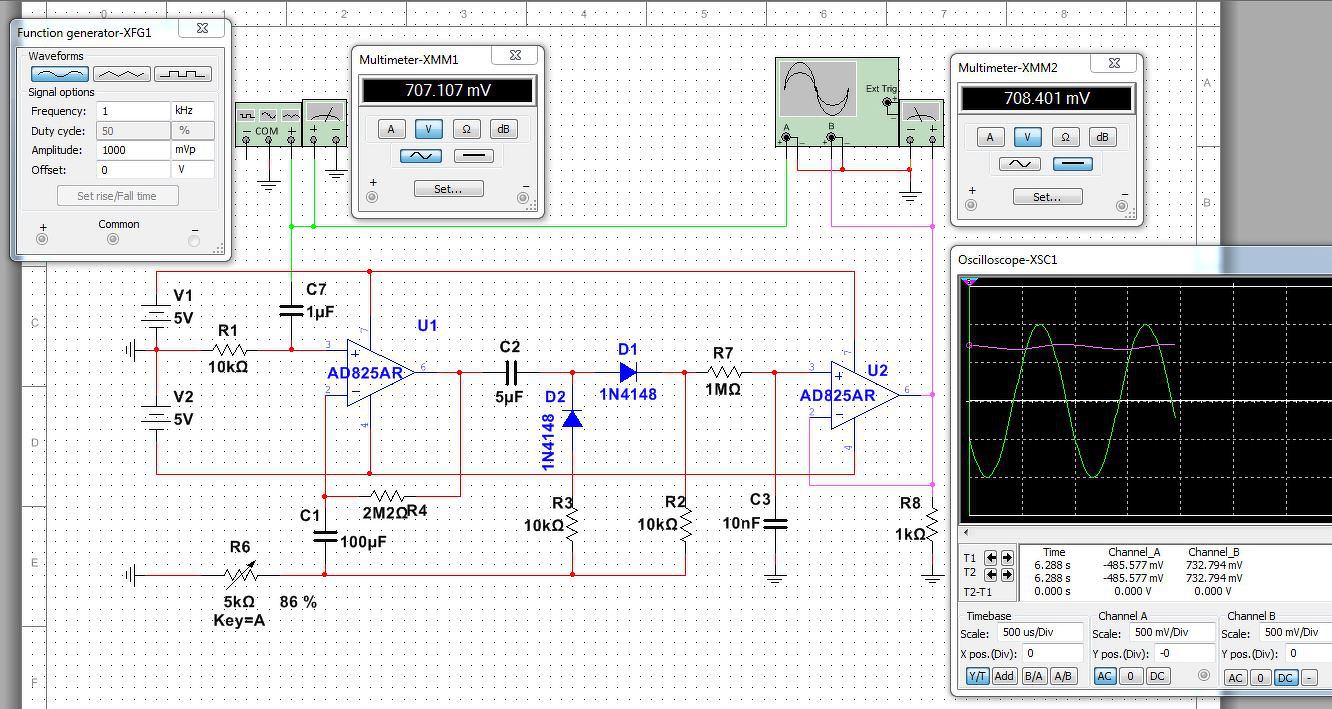The height and width of the screenshot is (709, 1332).
Task: Select Voltmeter mode V on Multimeter-XMM2
Action: (x=1027, y=137)
